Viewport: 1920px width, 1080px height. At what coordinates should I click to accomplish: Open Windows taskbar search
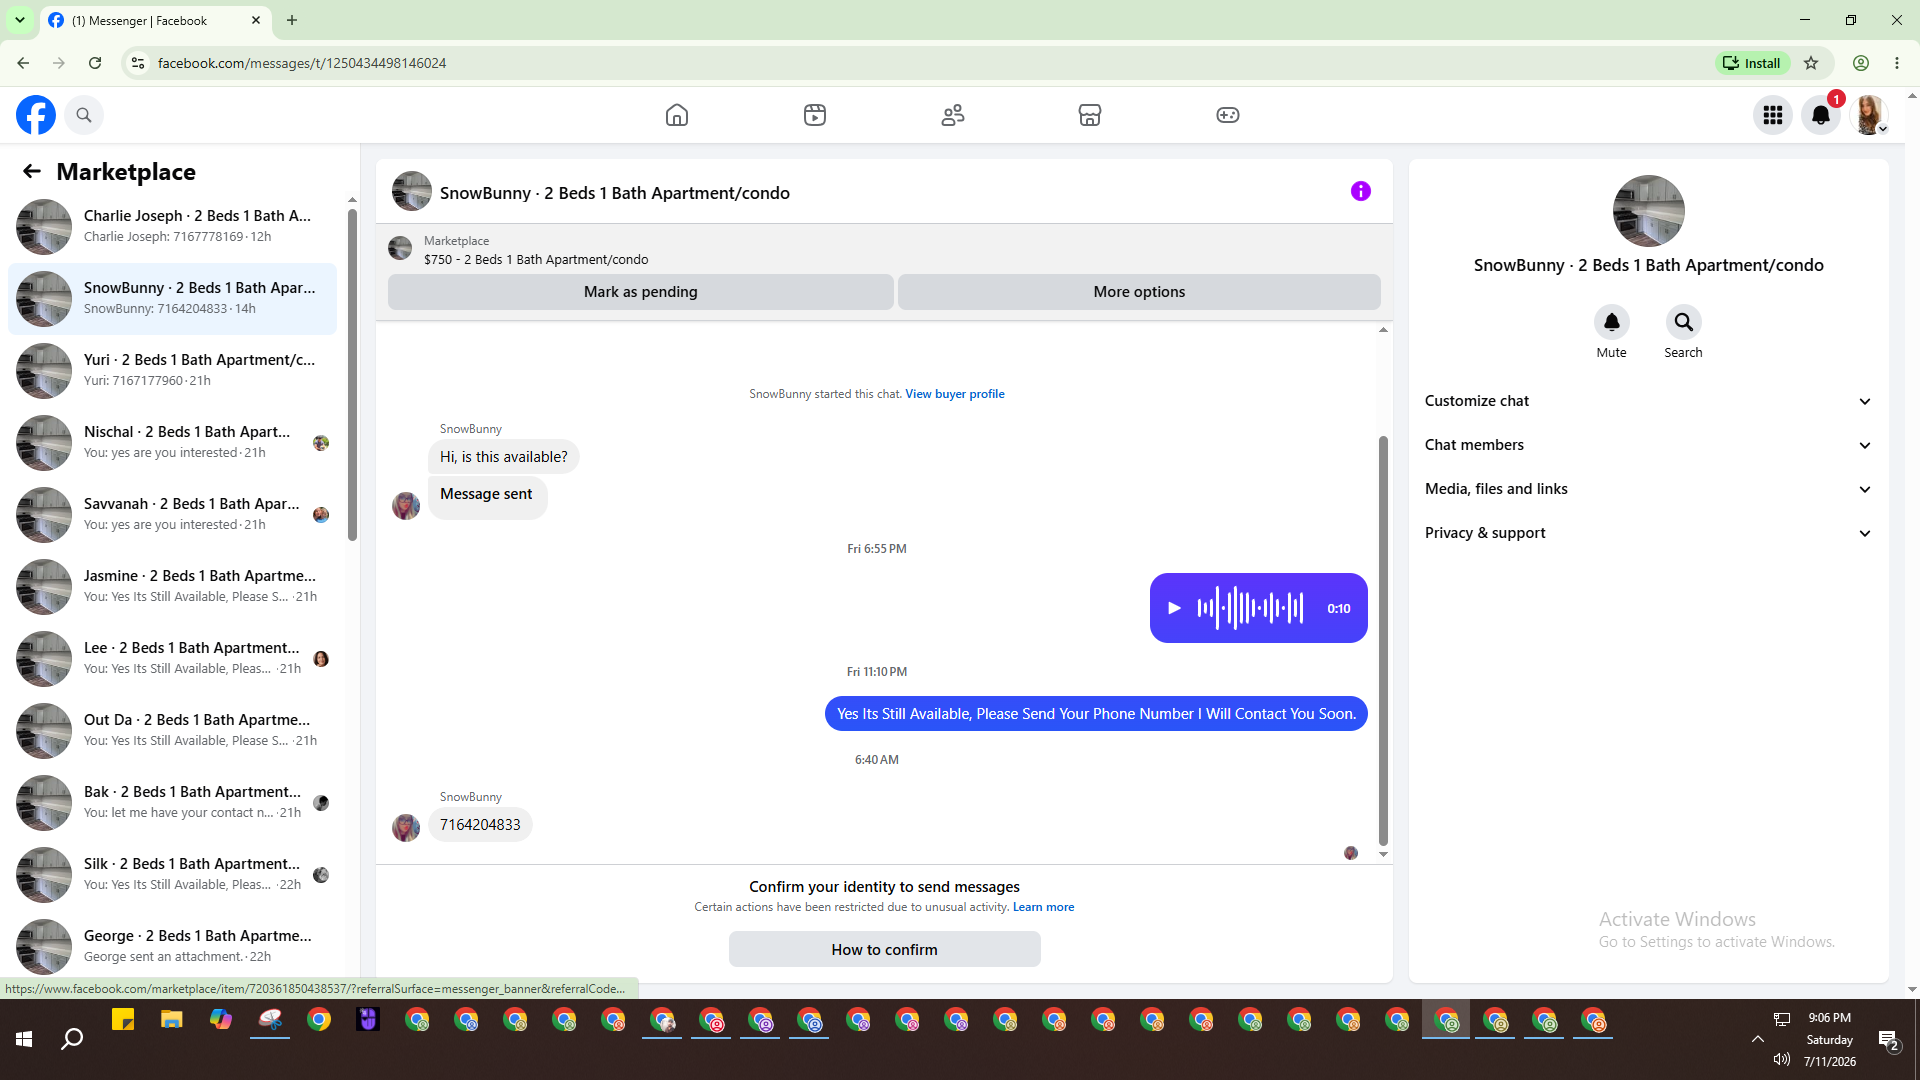tap(72, 1039)
